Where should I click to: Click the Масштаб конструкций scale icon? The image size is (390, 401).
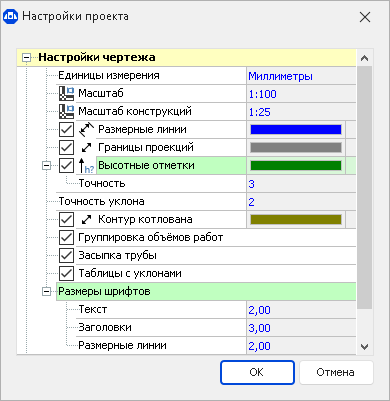[66, 112]
